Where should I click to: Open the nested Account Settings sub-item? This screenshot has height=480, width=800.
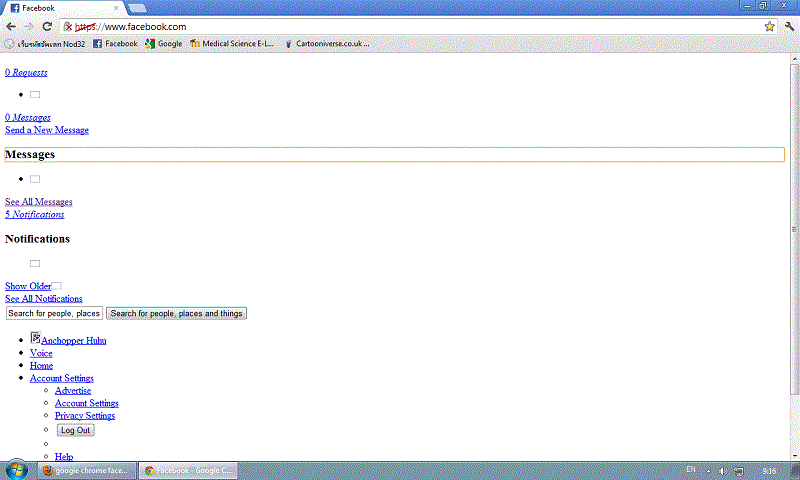click(87, 403)
